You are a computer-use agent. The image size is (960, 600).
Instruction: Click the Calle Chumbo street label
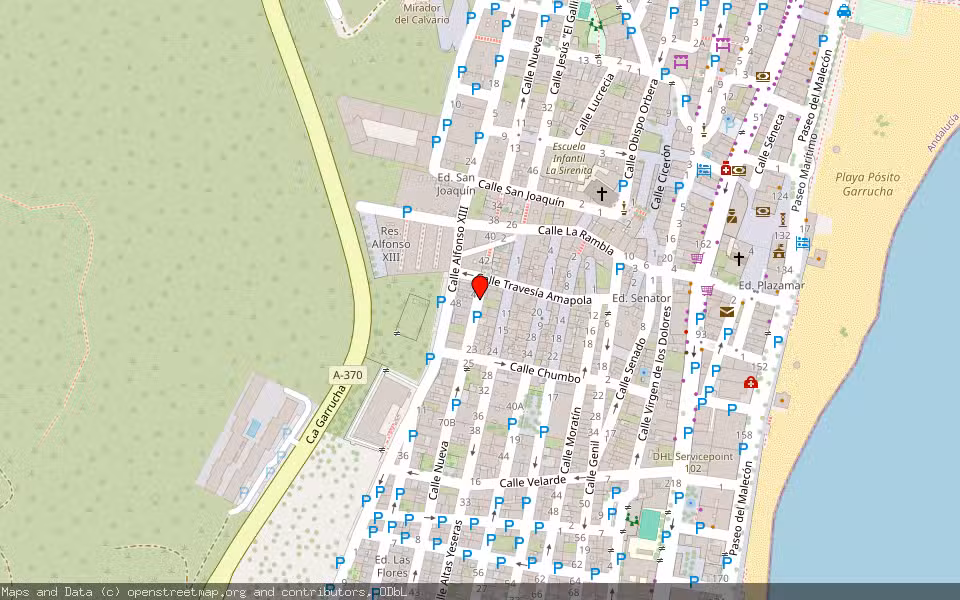pos(545,372)
